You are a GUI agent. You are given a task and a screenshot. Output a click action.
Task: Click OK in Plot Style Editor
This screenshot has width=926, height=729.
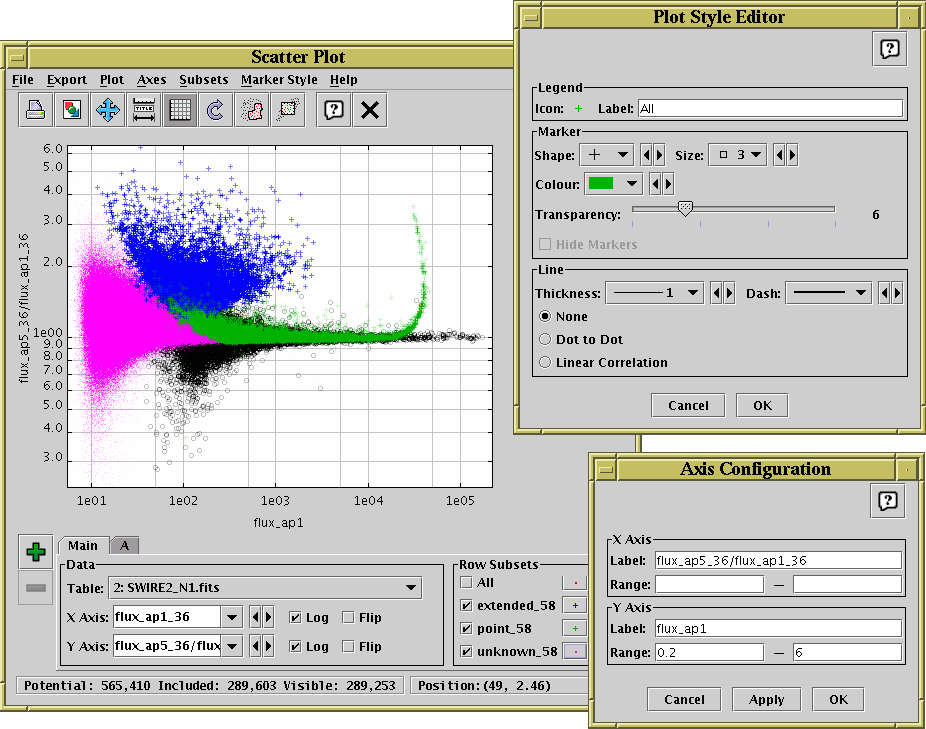click(x=762, y=405)
